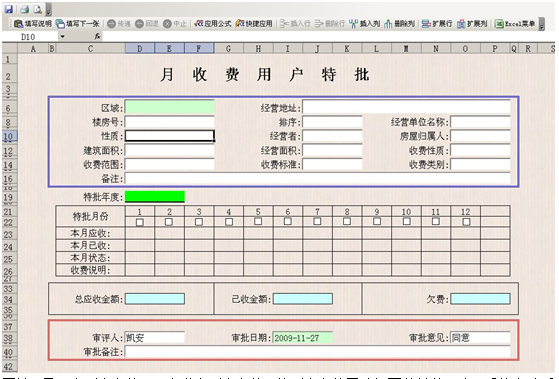Click the fx insert function icon

coord(97,36)
